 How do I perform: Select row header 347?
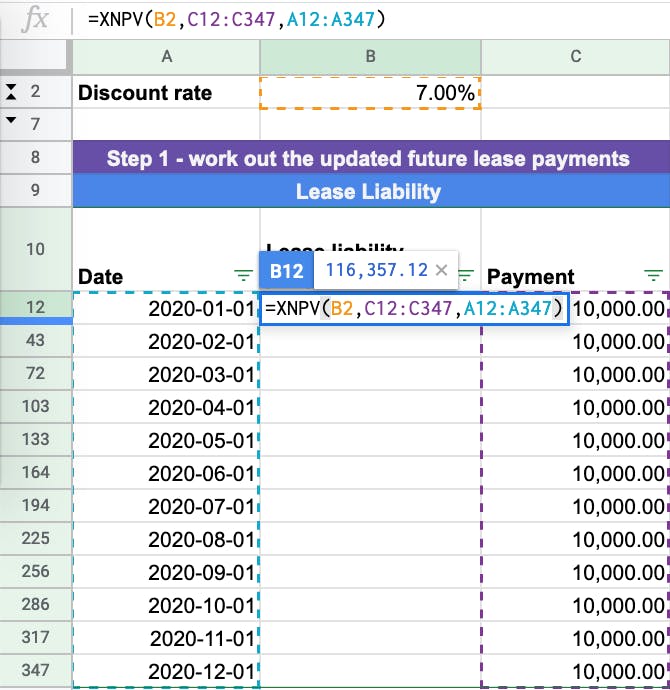36,670
